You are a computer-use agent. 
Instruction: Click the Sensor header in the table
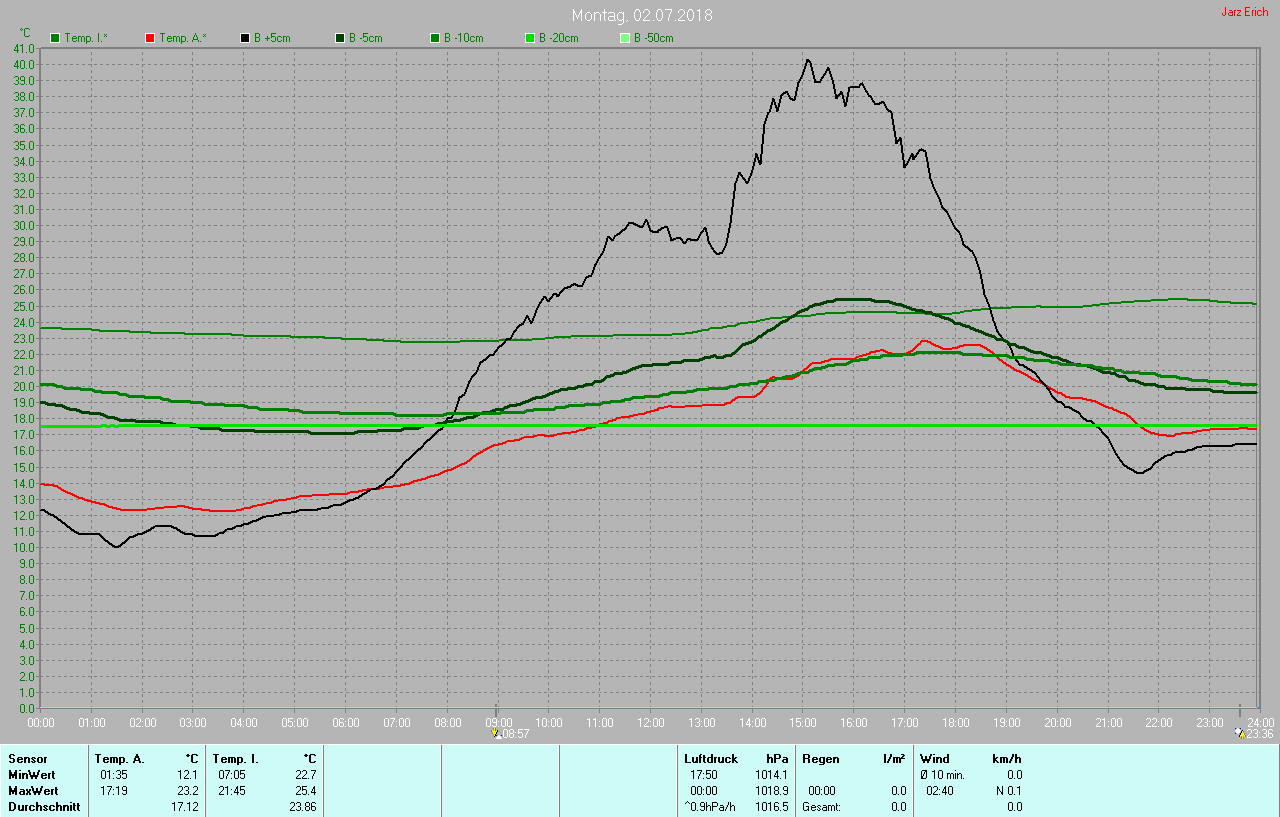(27, 759)
